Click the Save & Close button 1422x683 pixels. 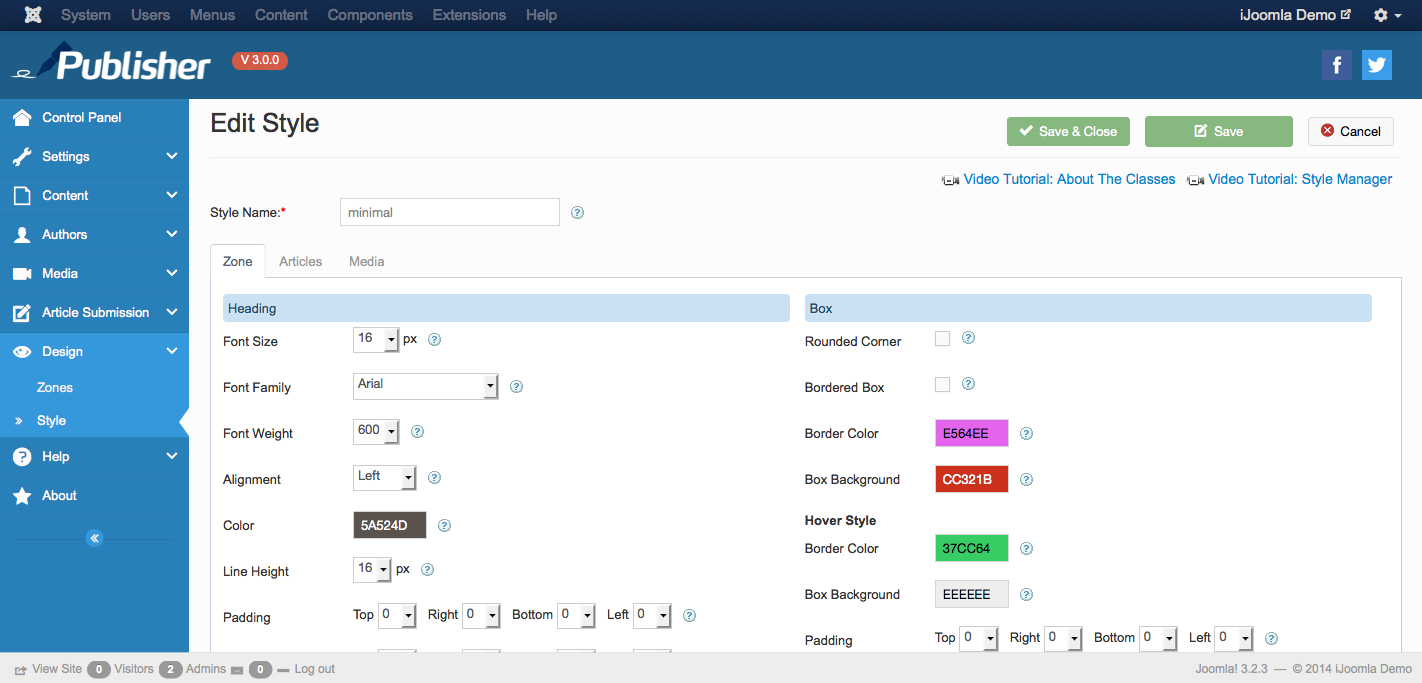[x=1068, y=131]
